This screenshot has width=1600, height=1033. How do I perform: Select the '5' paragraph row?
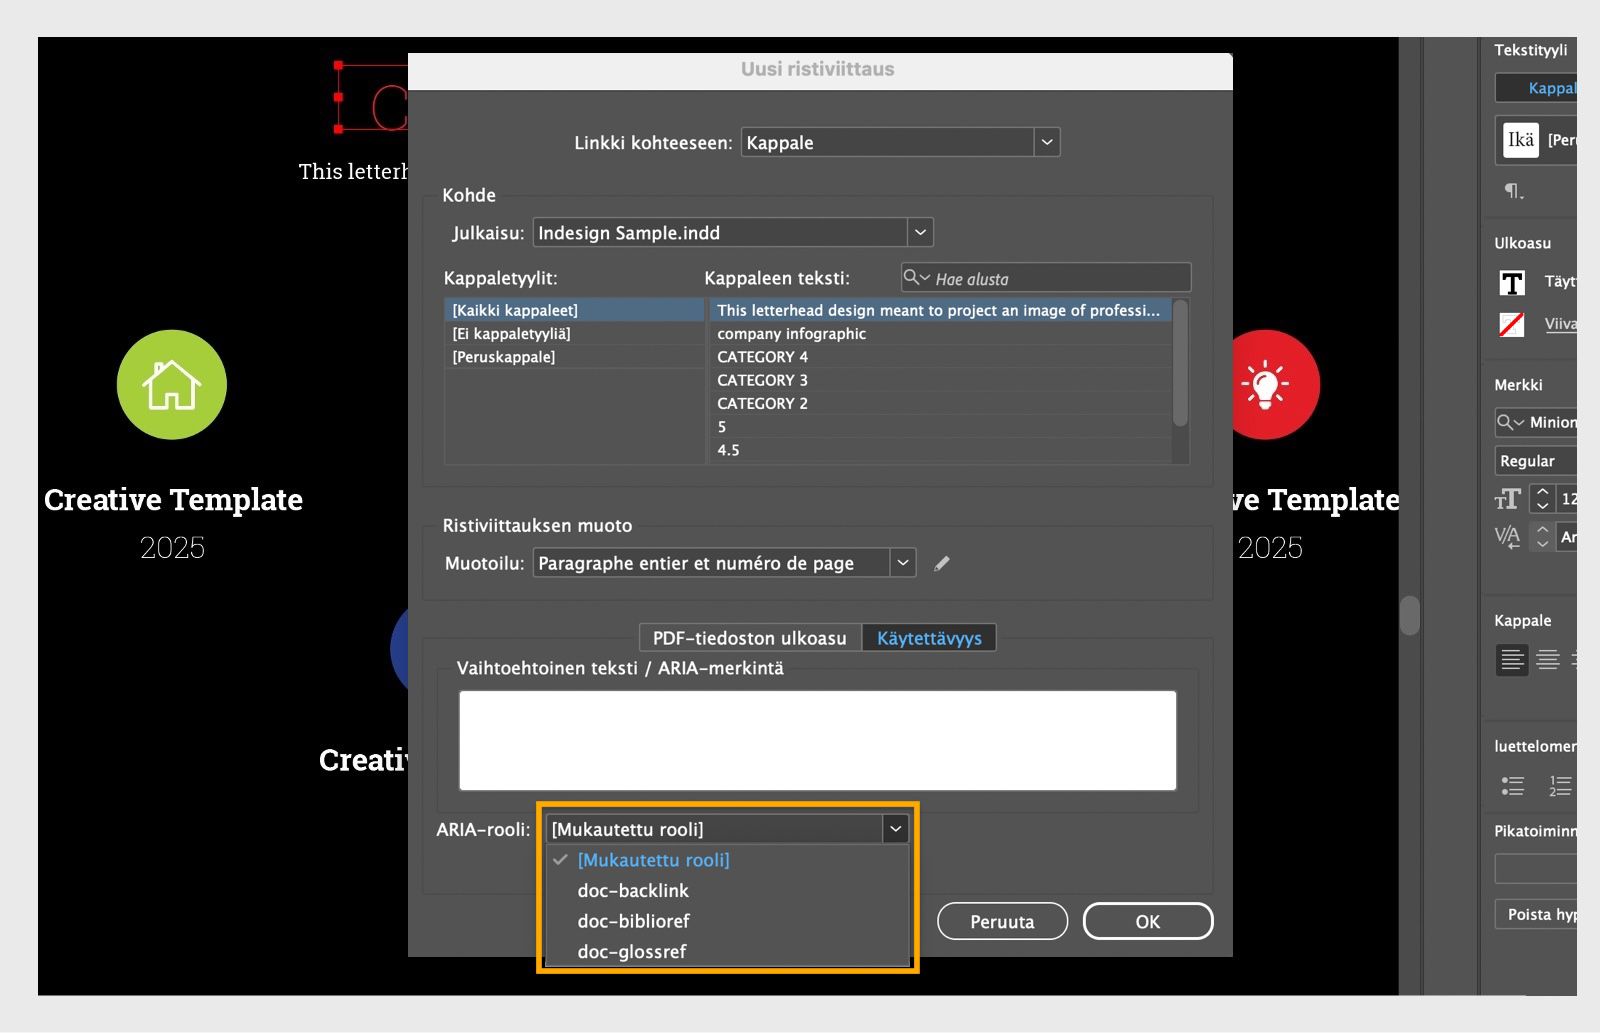940,427
